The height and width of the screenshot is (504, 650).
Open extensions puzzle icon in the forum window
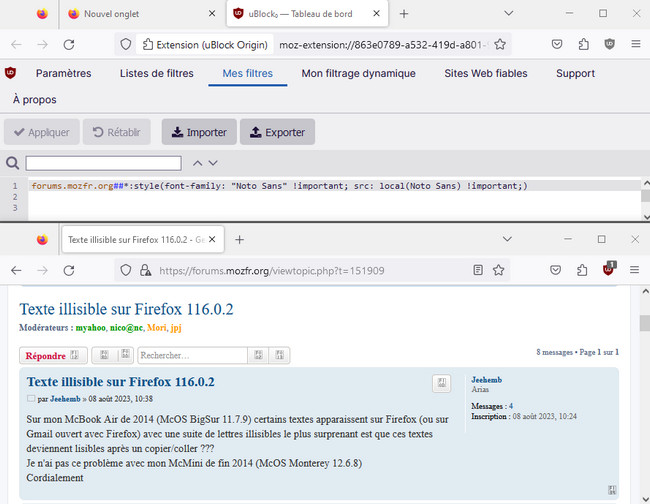(582, 270)
